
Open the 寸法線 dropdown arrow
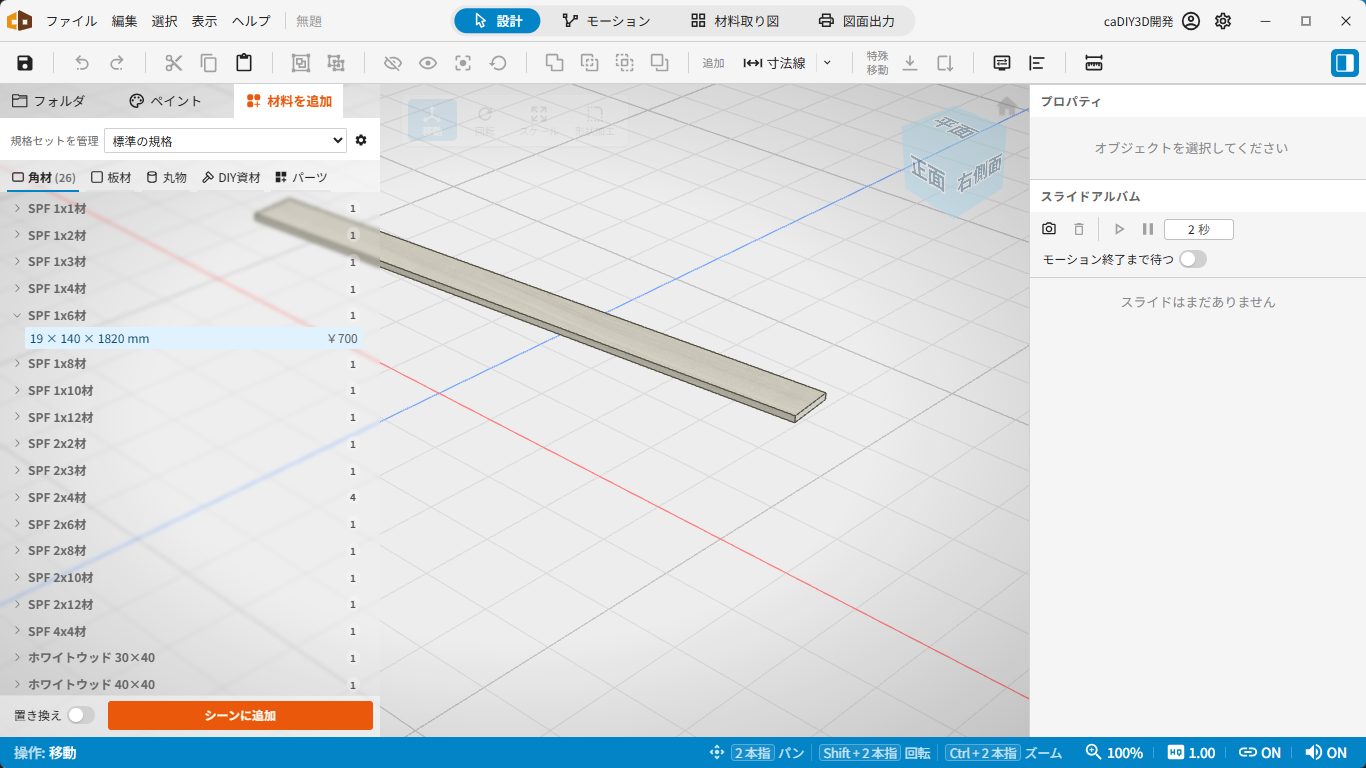[x=827, y=63]
